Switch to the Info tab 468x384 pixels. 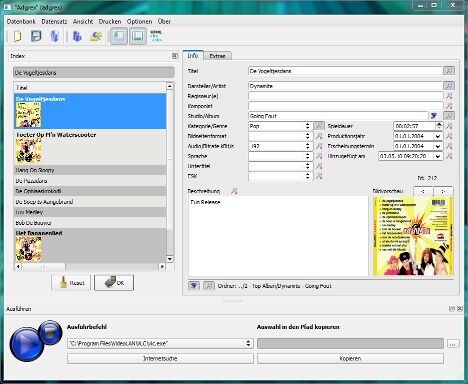coord(193,55)
